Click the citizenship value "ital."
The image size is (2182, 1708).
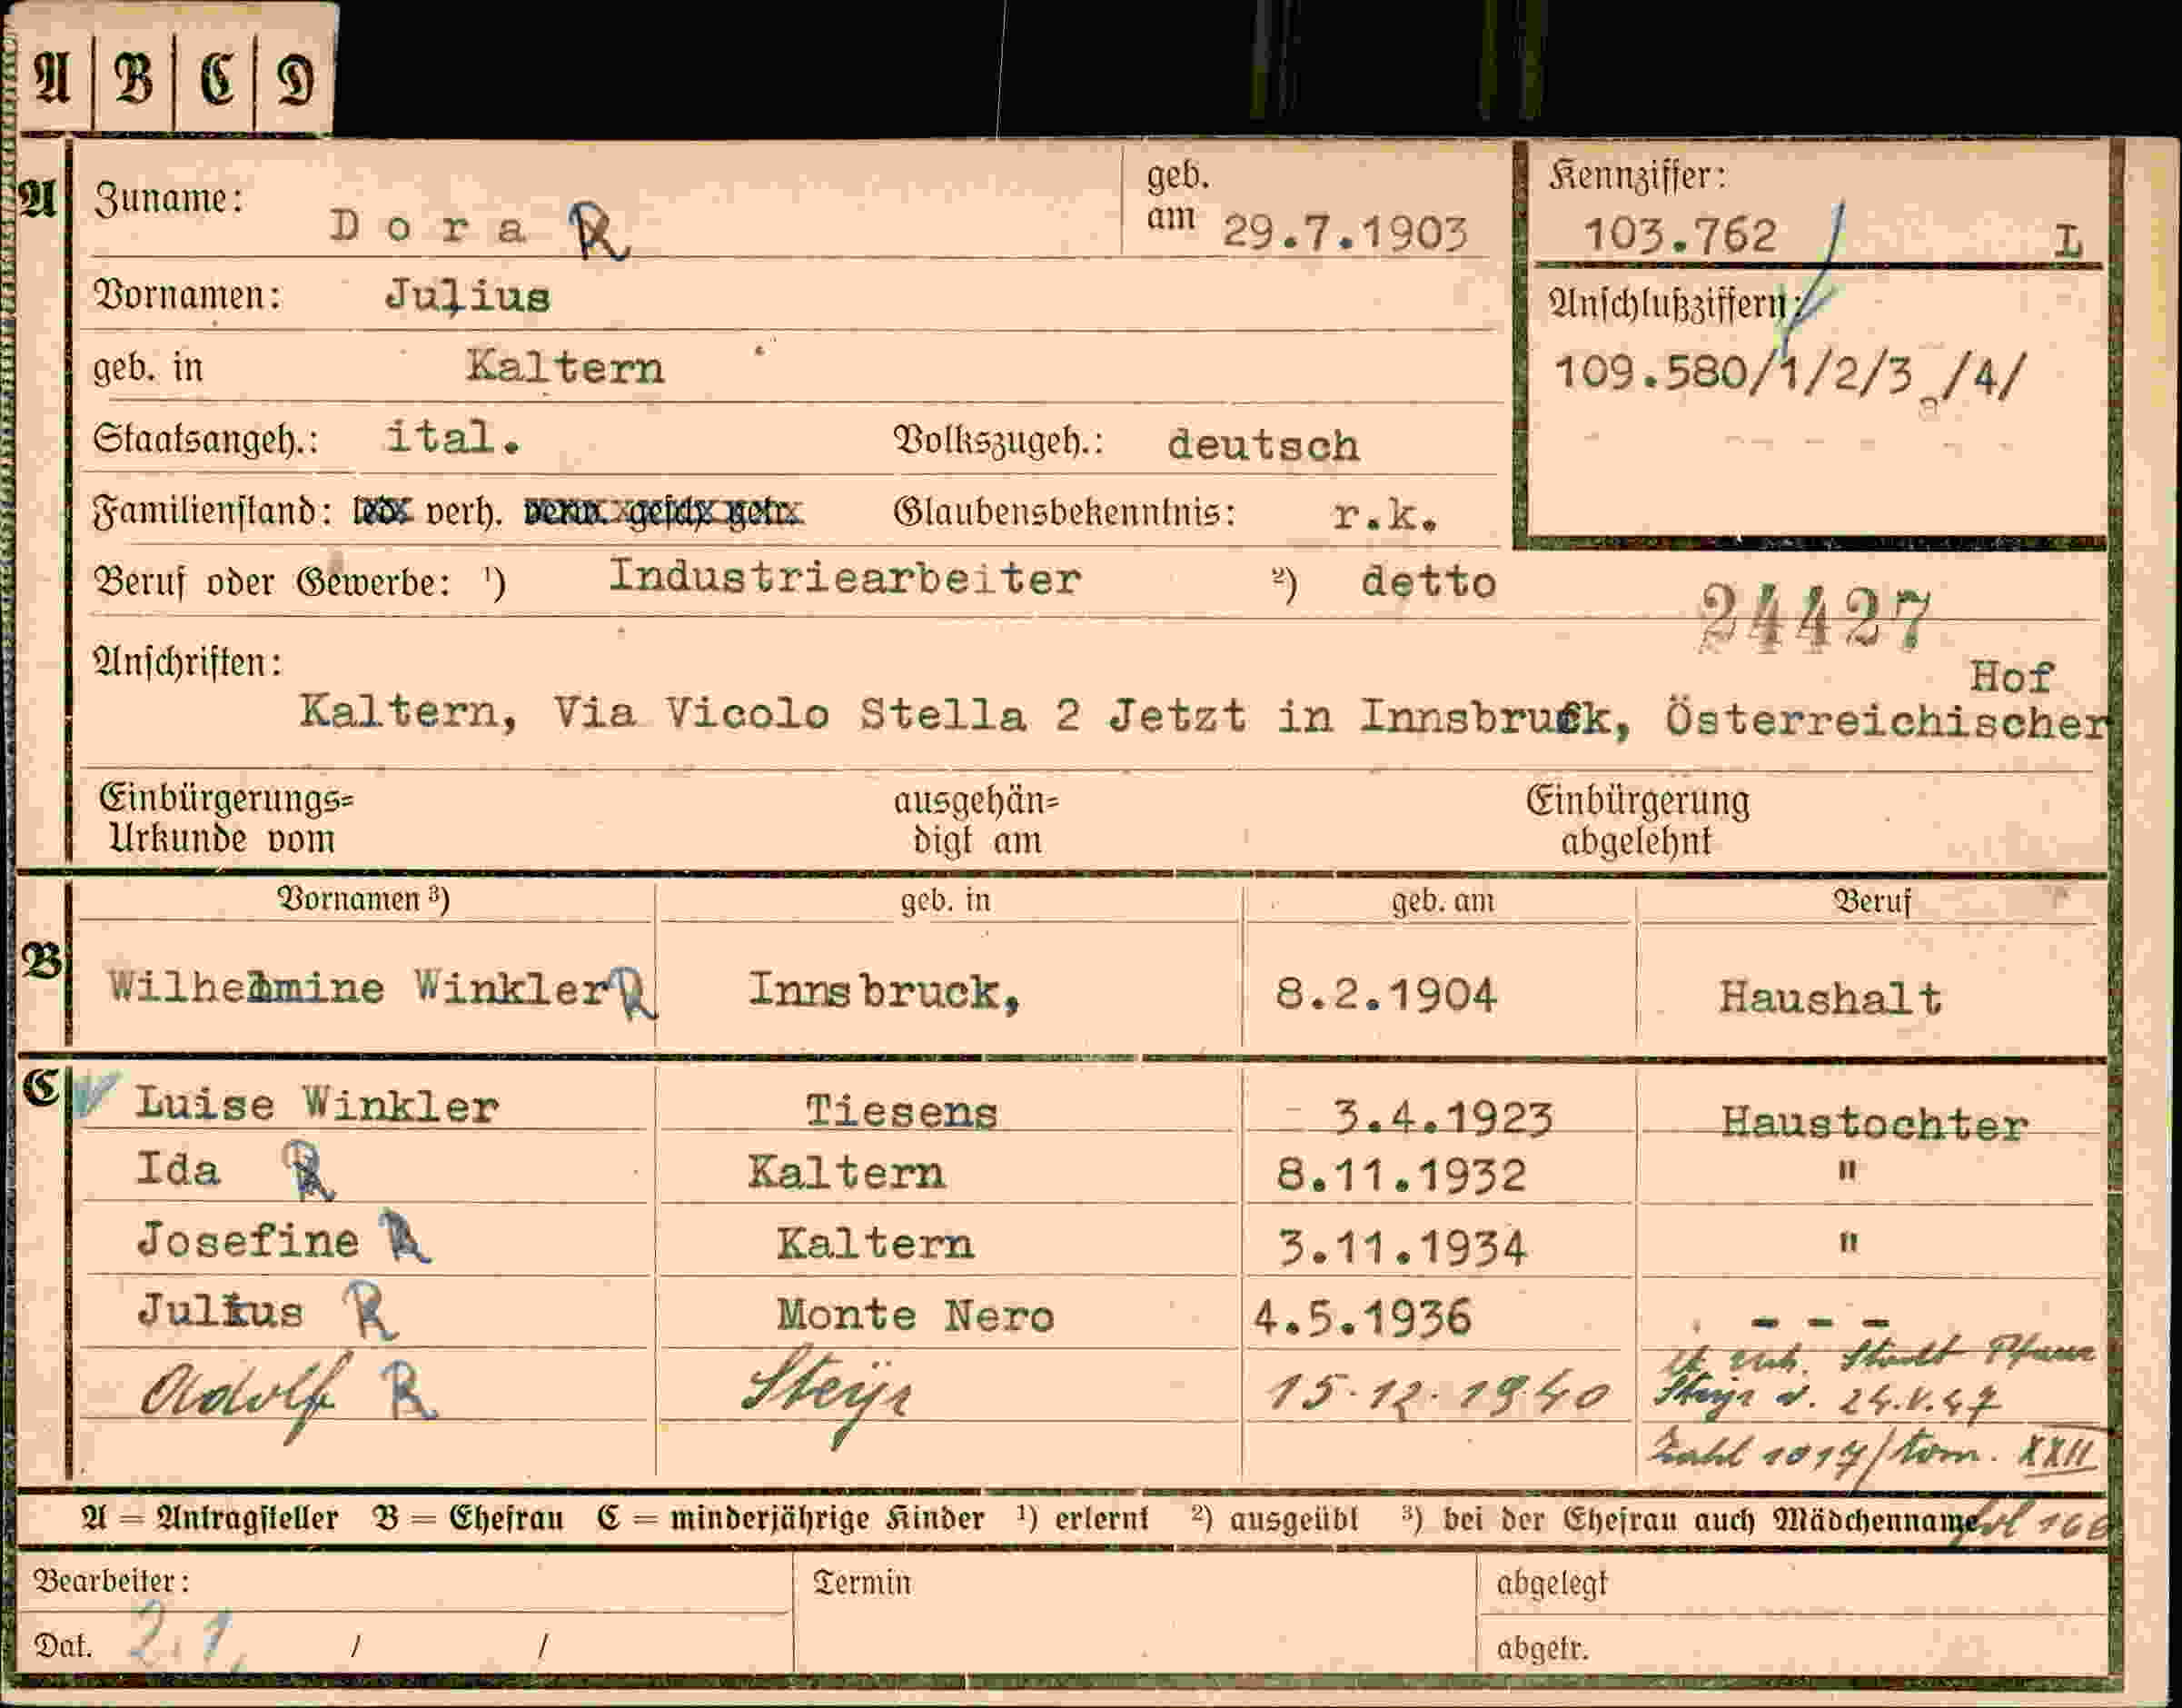click(x=454, y=437)
